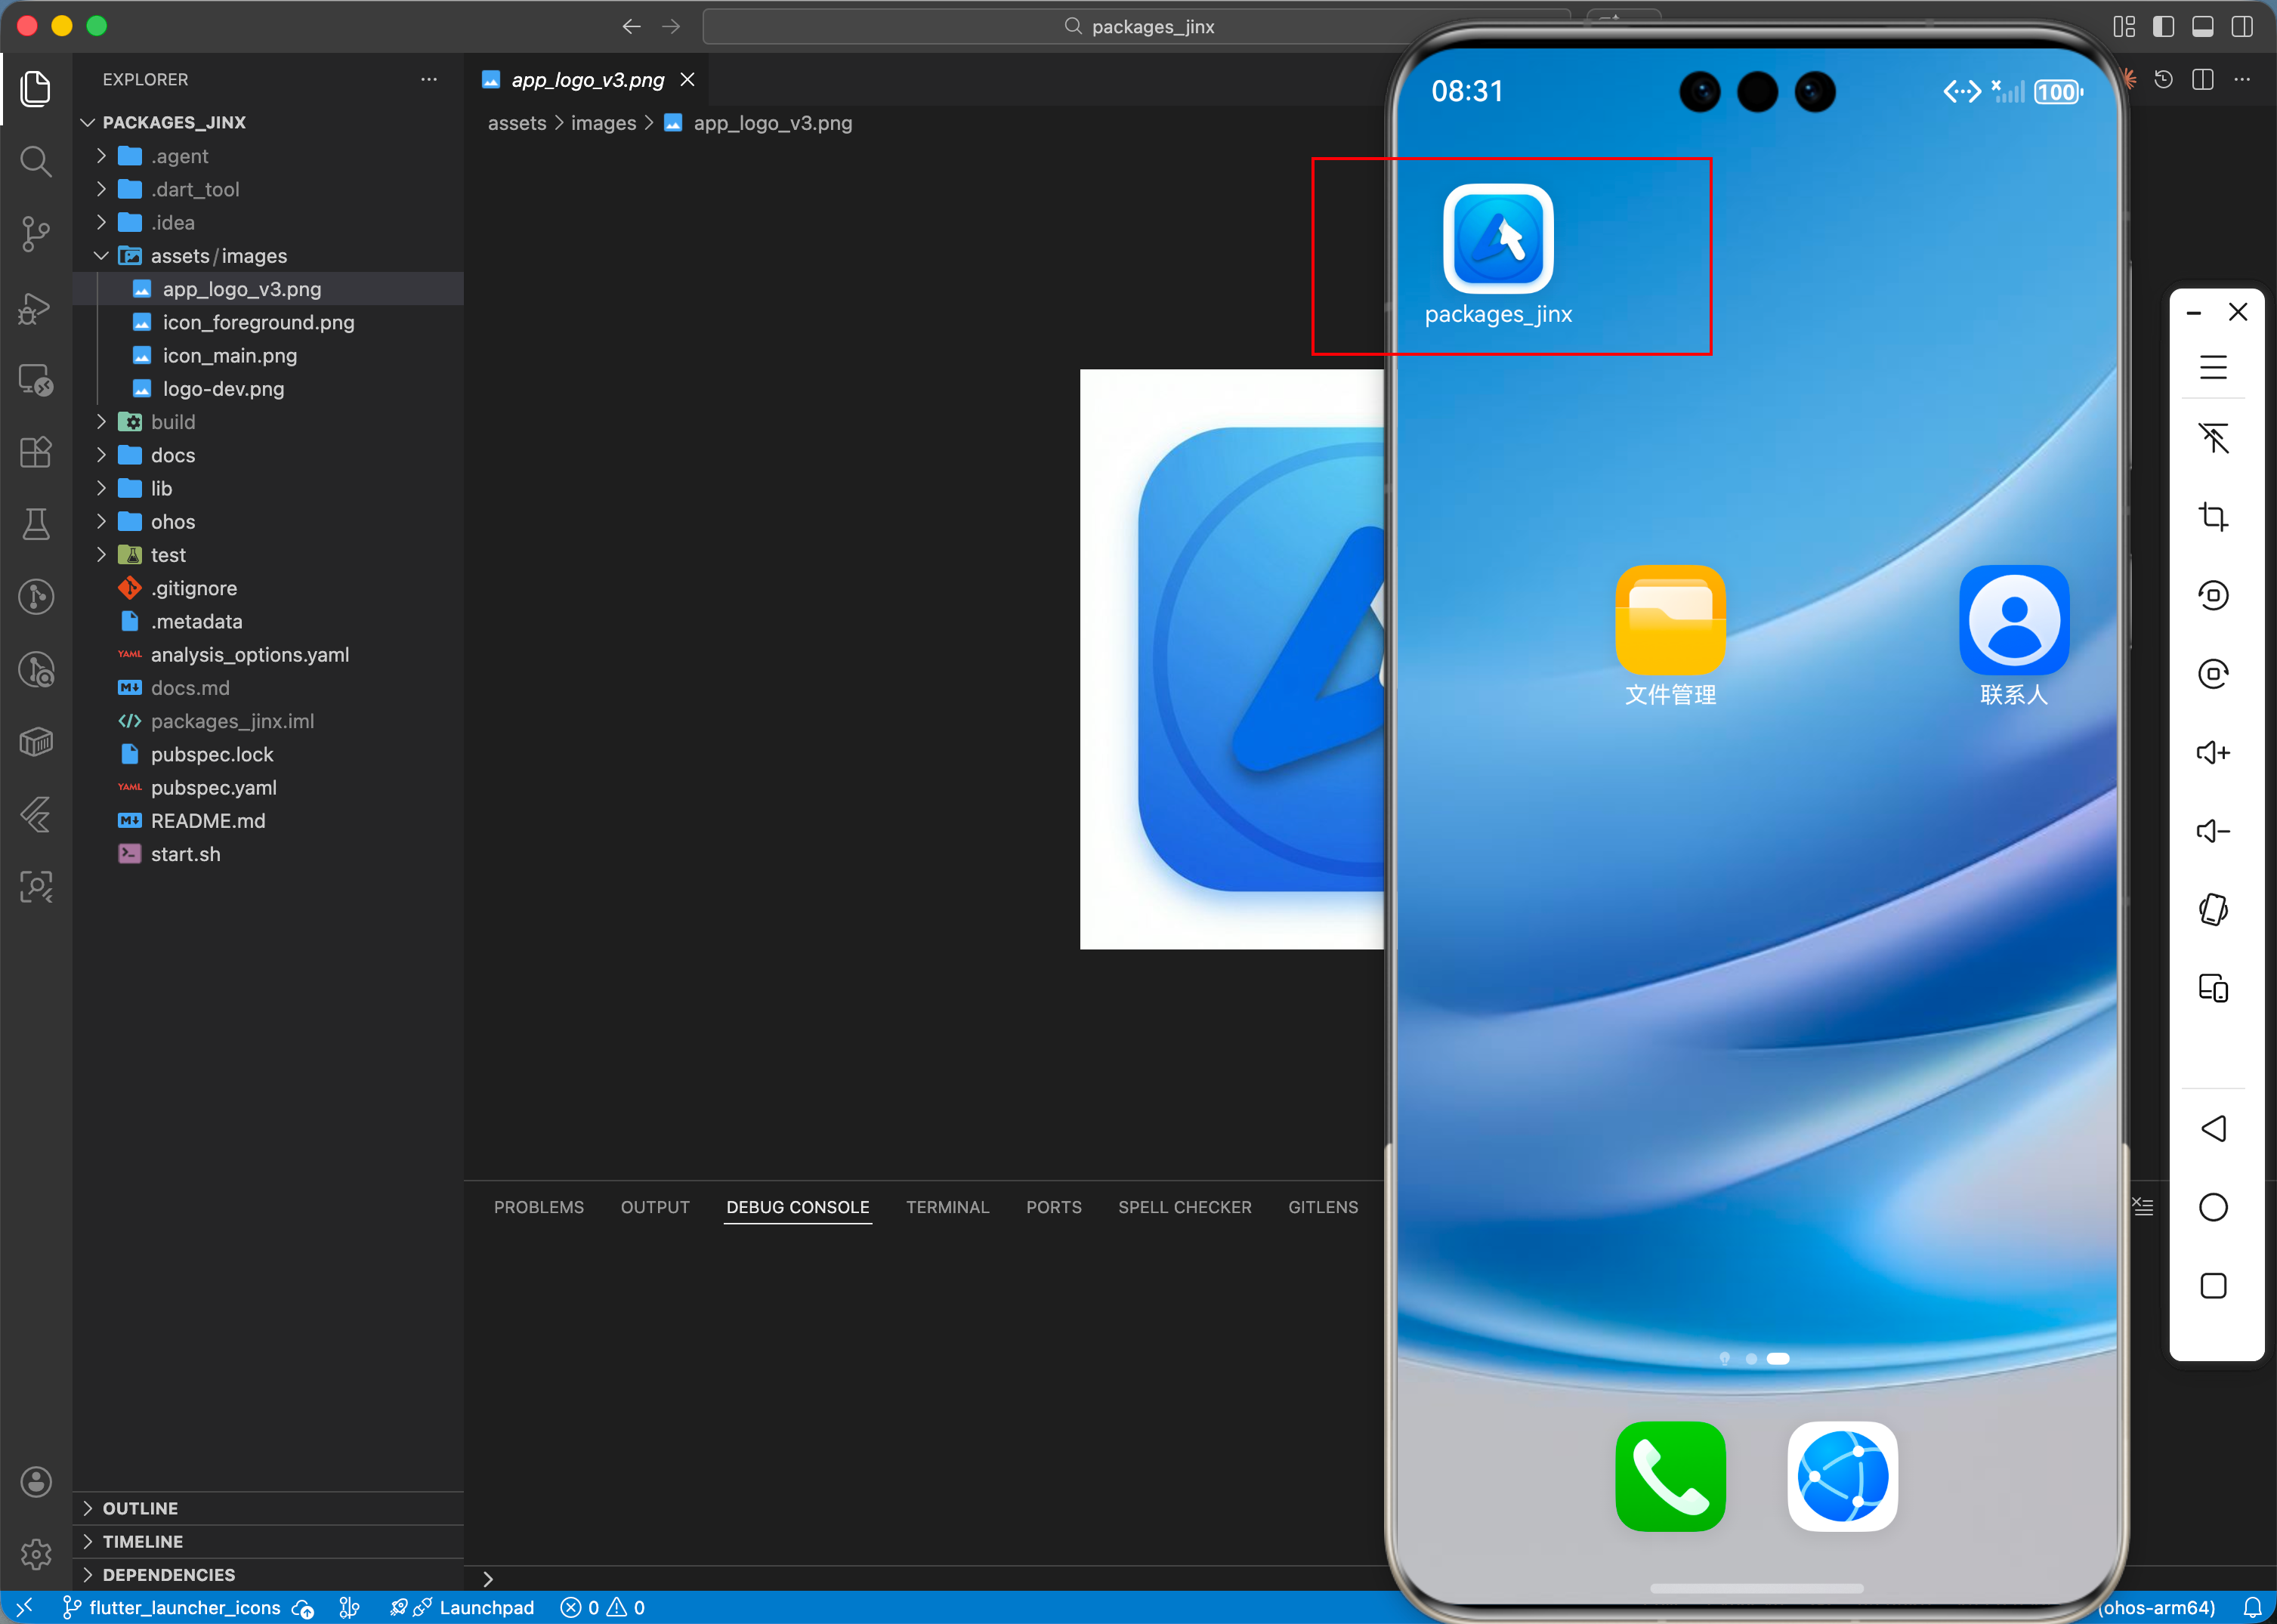This screenshot has height=1624, width=2277.
Task: Switch to the TERMINAL tab
Action: (947, 1207)
